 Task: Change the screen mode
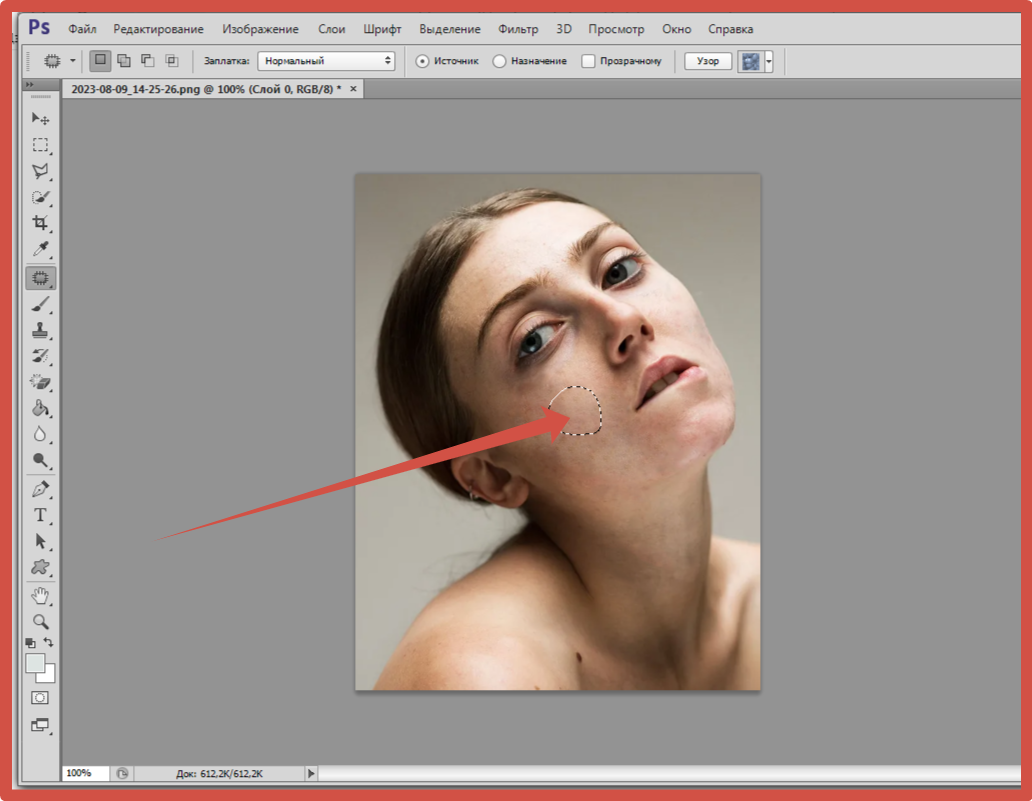click(40, 725)
